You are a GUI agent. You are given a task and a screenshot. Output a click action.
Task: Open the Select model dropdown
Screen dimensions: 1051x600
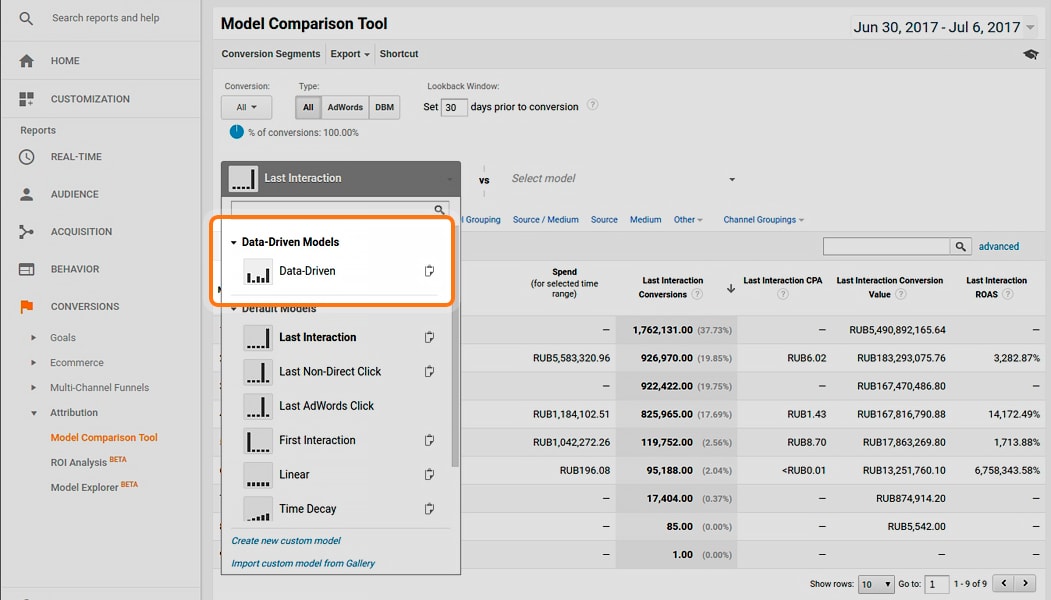click(622, 179)
